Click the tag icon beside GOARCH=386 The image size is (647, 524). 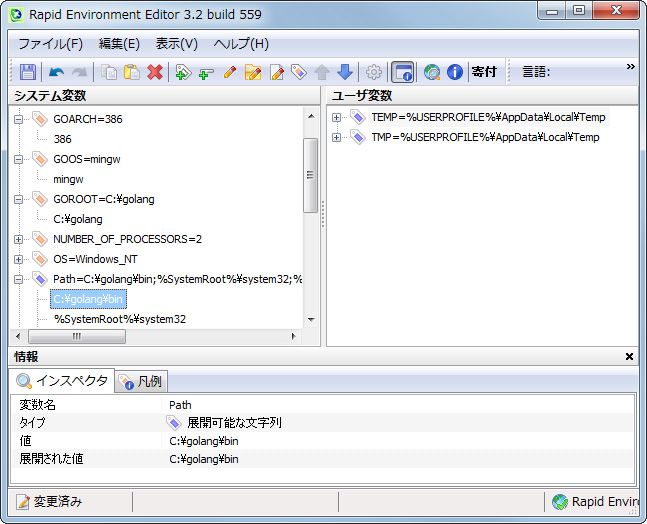pyautogui.click(x=40, y=119)
